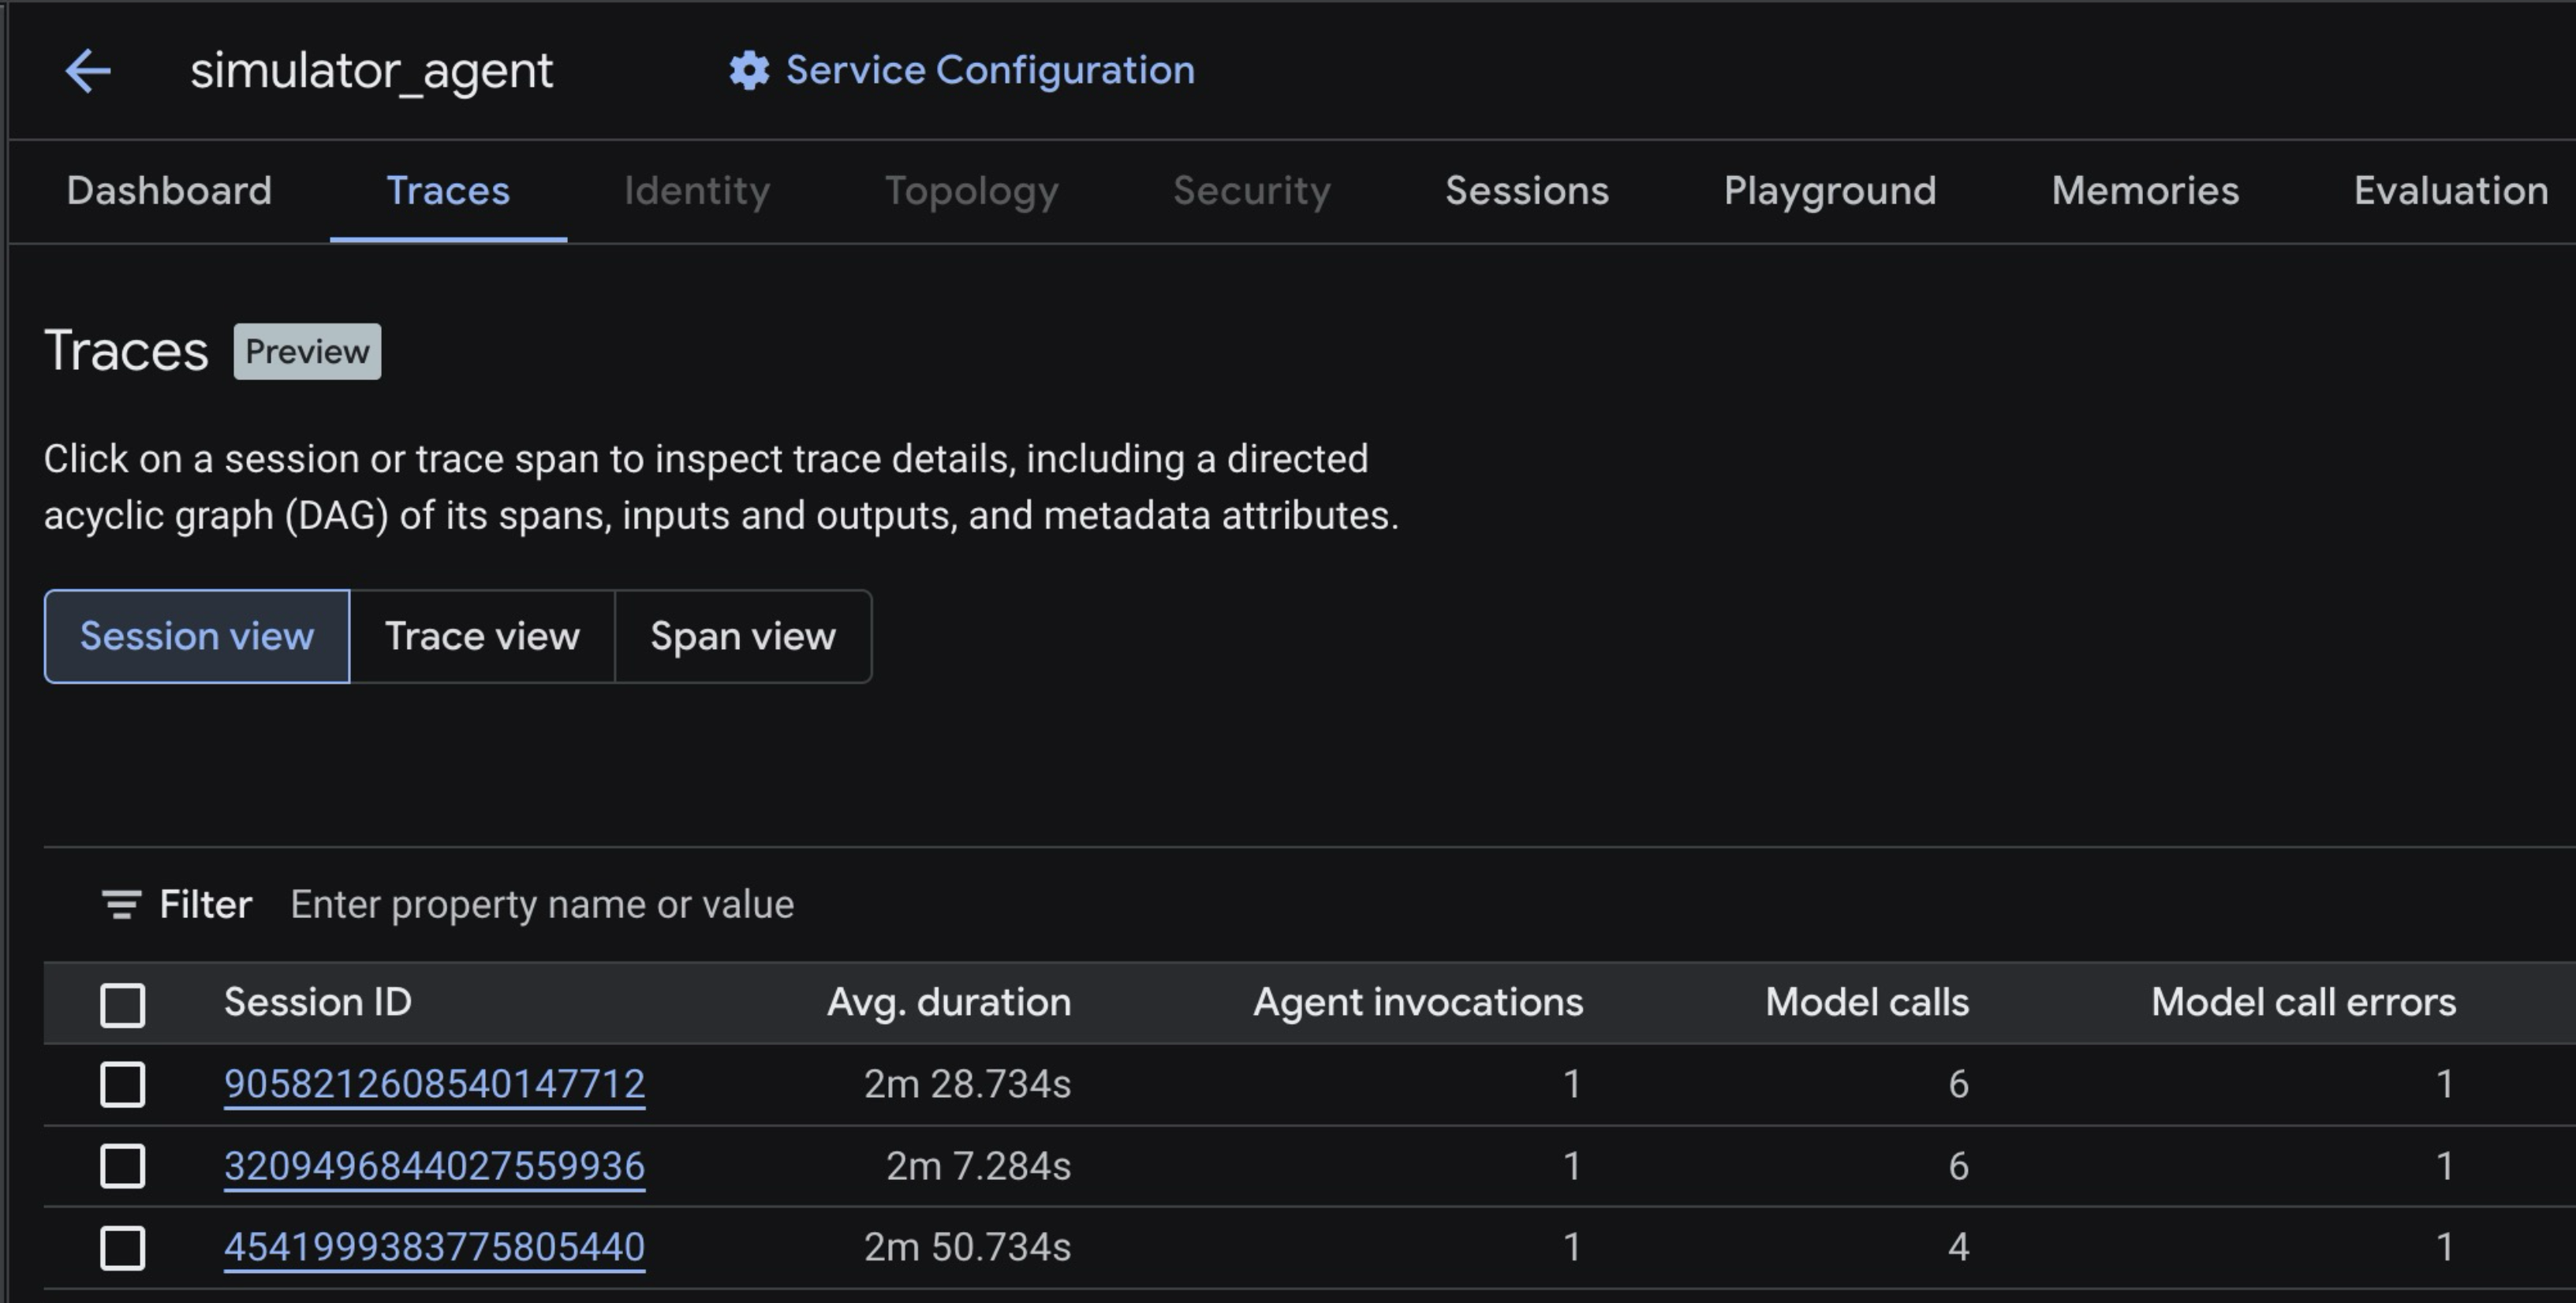Check the box for session 3209496844027559936
Image resolution: width=2576 pixels, height=1303 pixels.
pyautogui.click(x=123, y=1166)
